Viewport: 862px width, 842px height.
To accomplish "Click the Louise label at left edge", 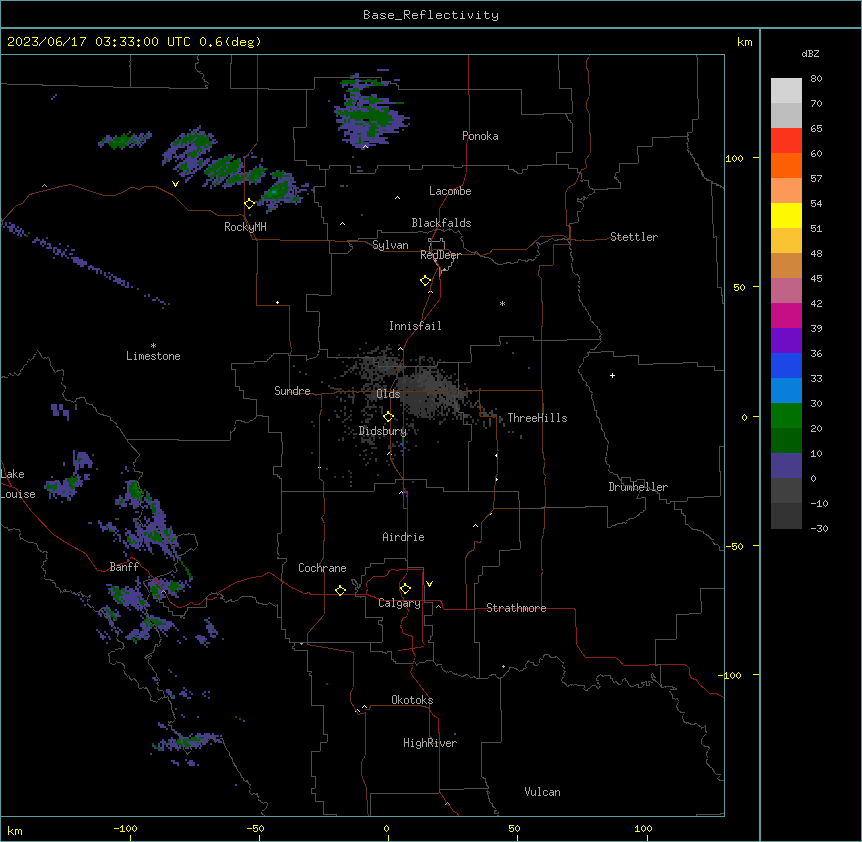I will click(18, 494).
